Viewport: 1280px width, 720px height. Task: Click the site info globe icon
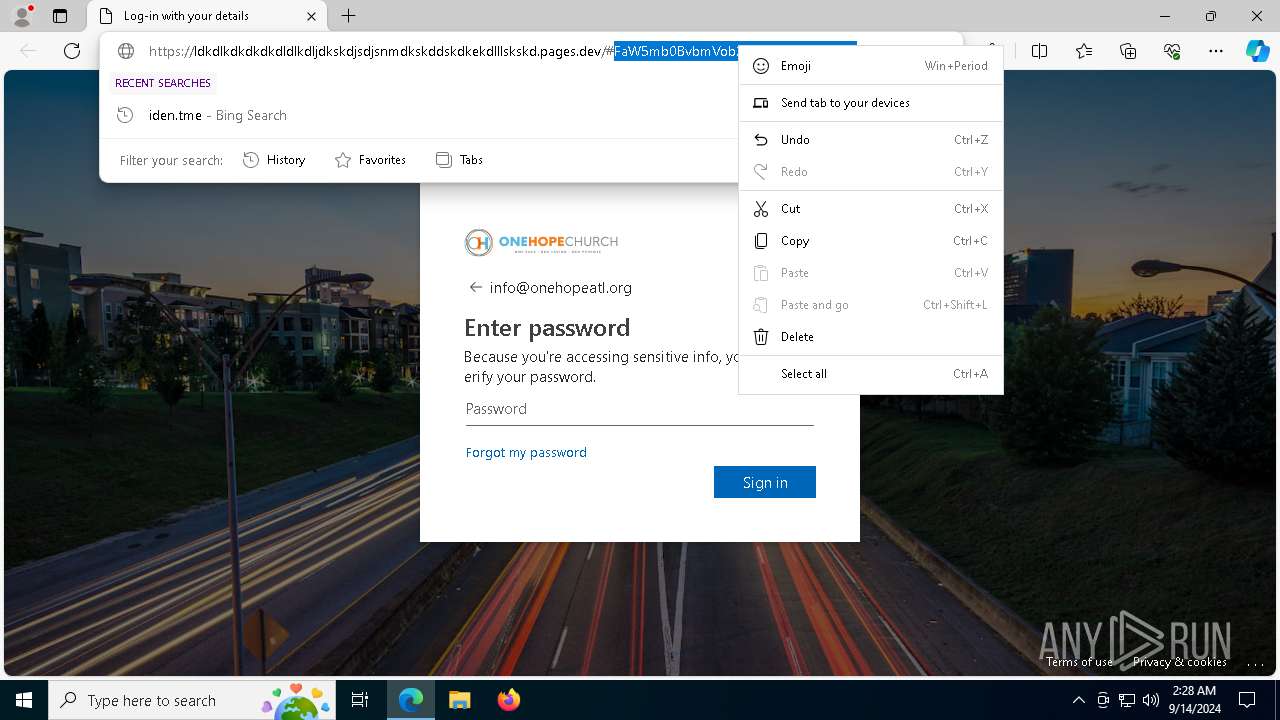pyautogui.click(x=126, y=51)
